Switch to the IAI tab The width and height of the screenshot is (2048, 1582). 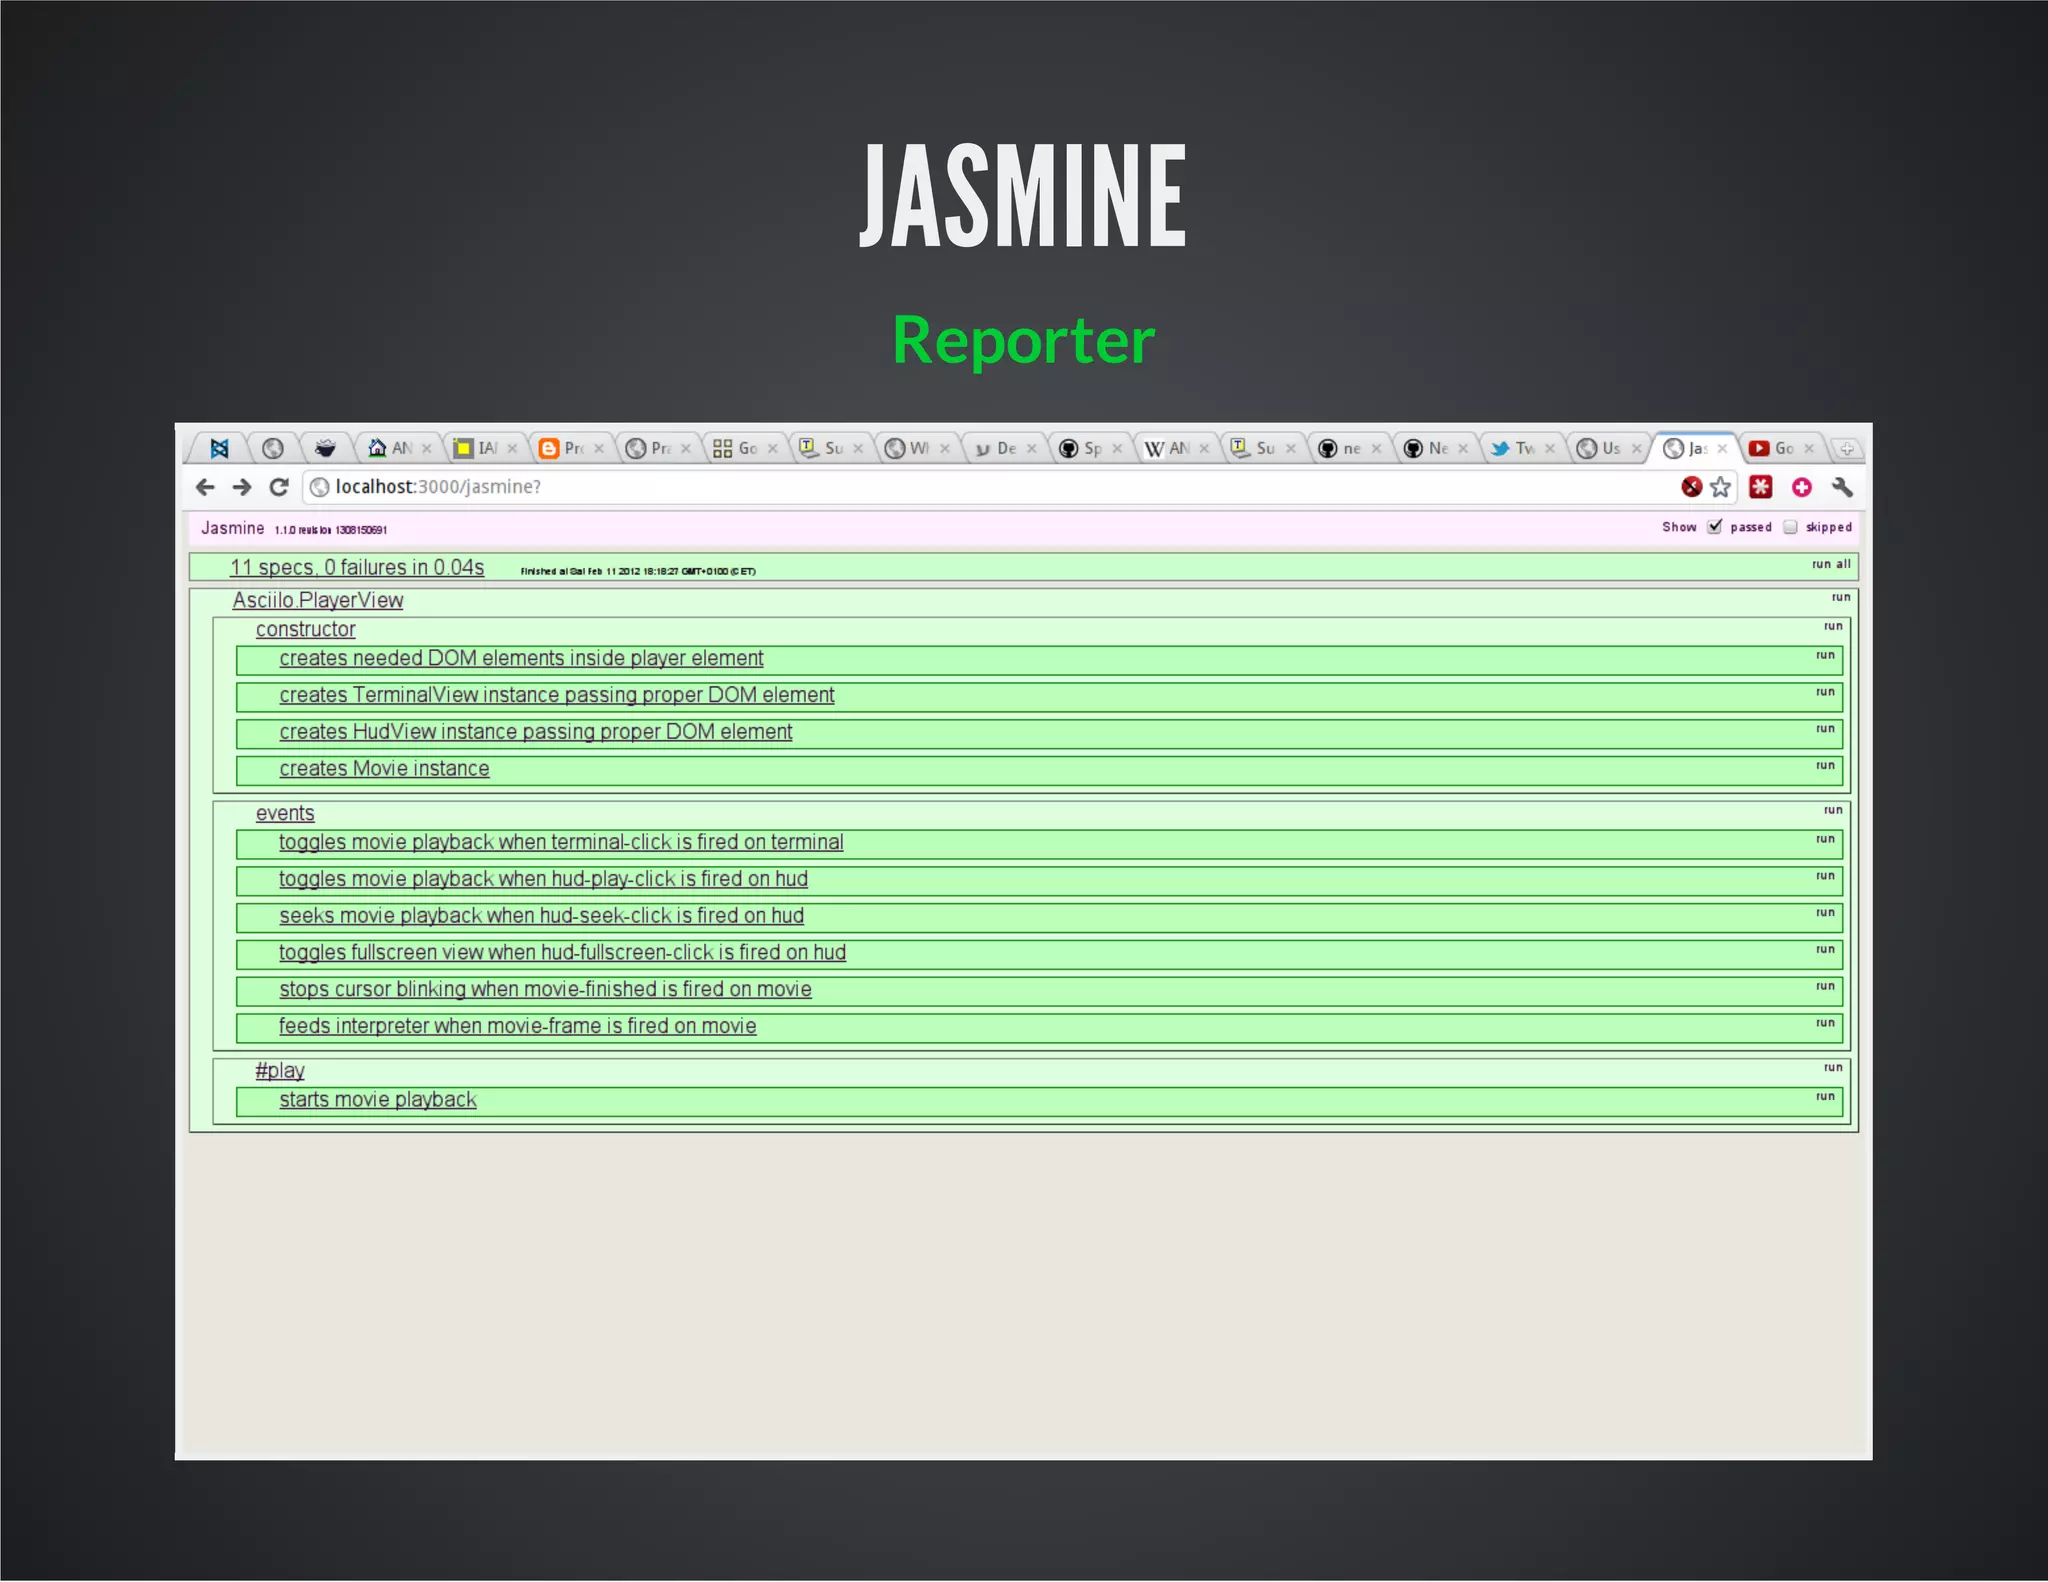point(484,448)
